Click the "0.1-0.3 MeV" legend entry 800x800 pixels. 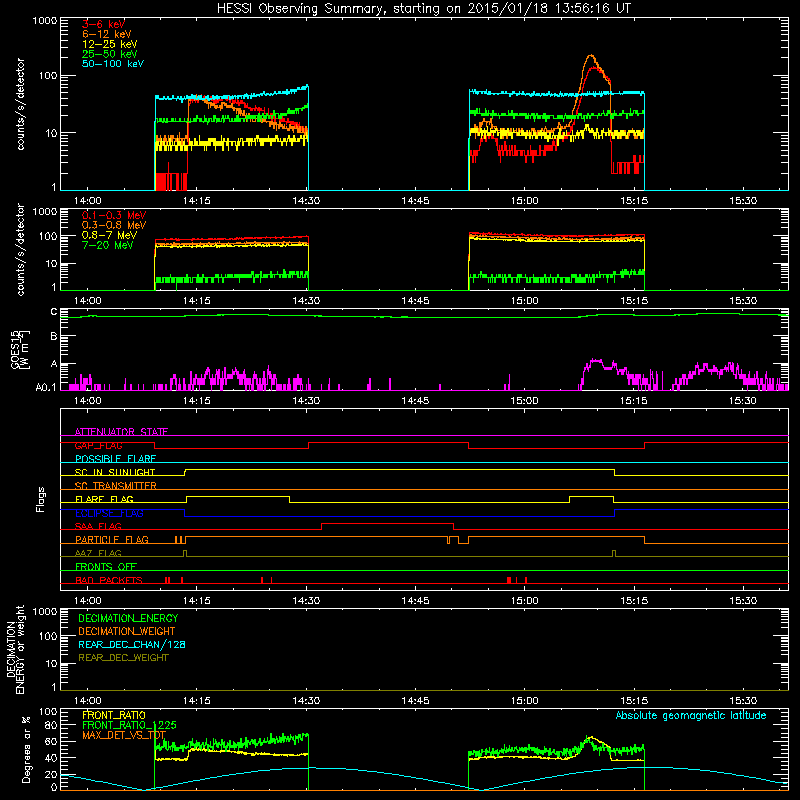point(114,215)
